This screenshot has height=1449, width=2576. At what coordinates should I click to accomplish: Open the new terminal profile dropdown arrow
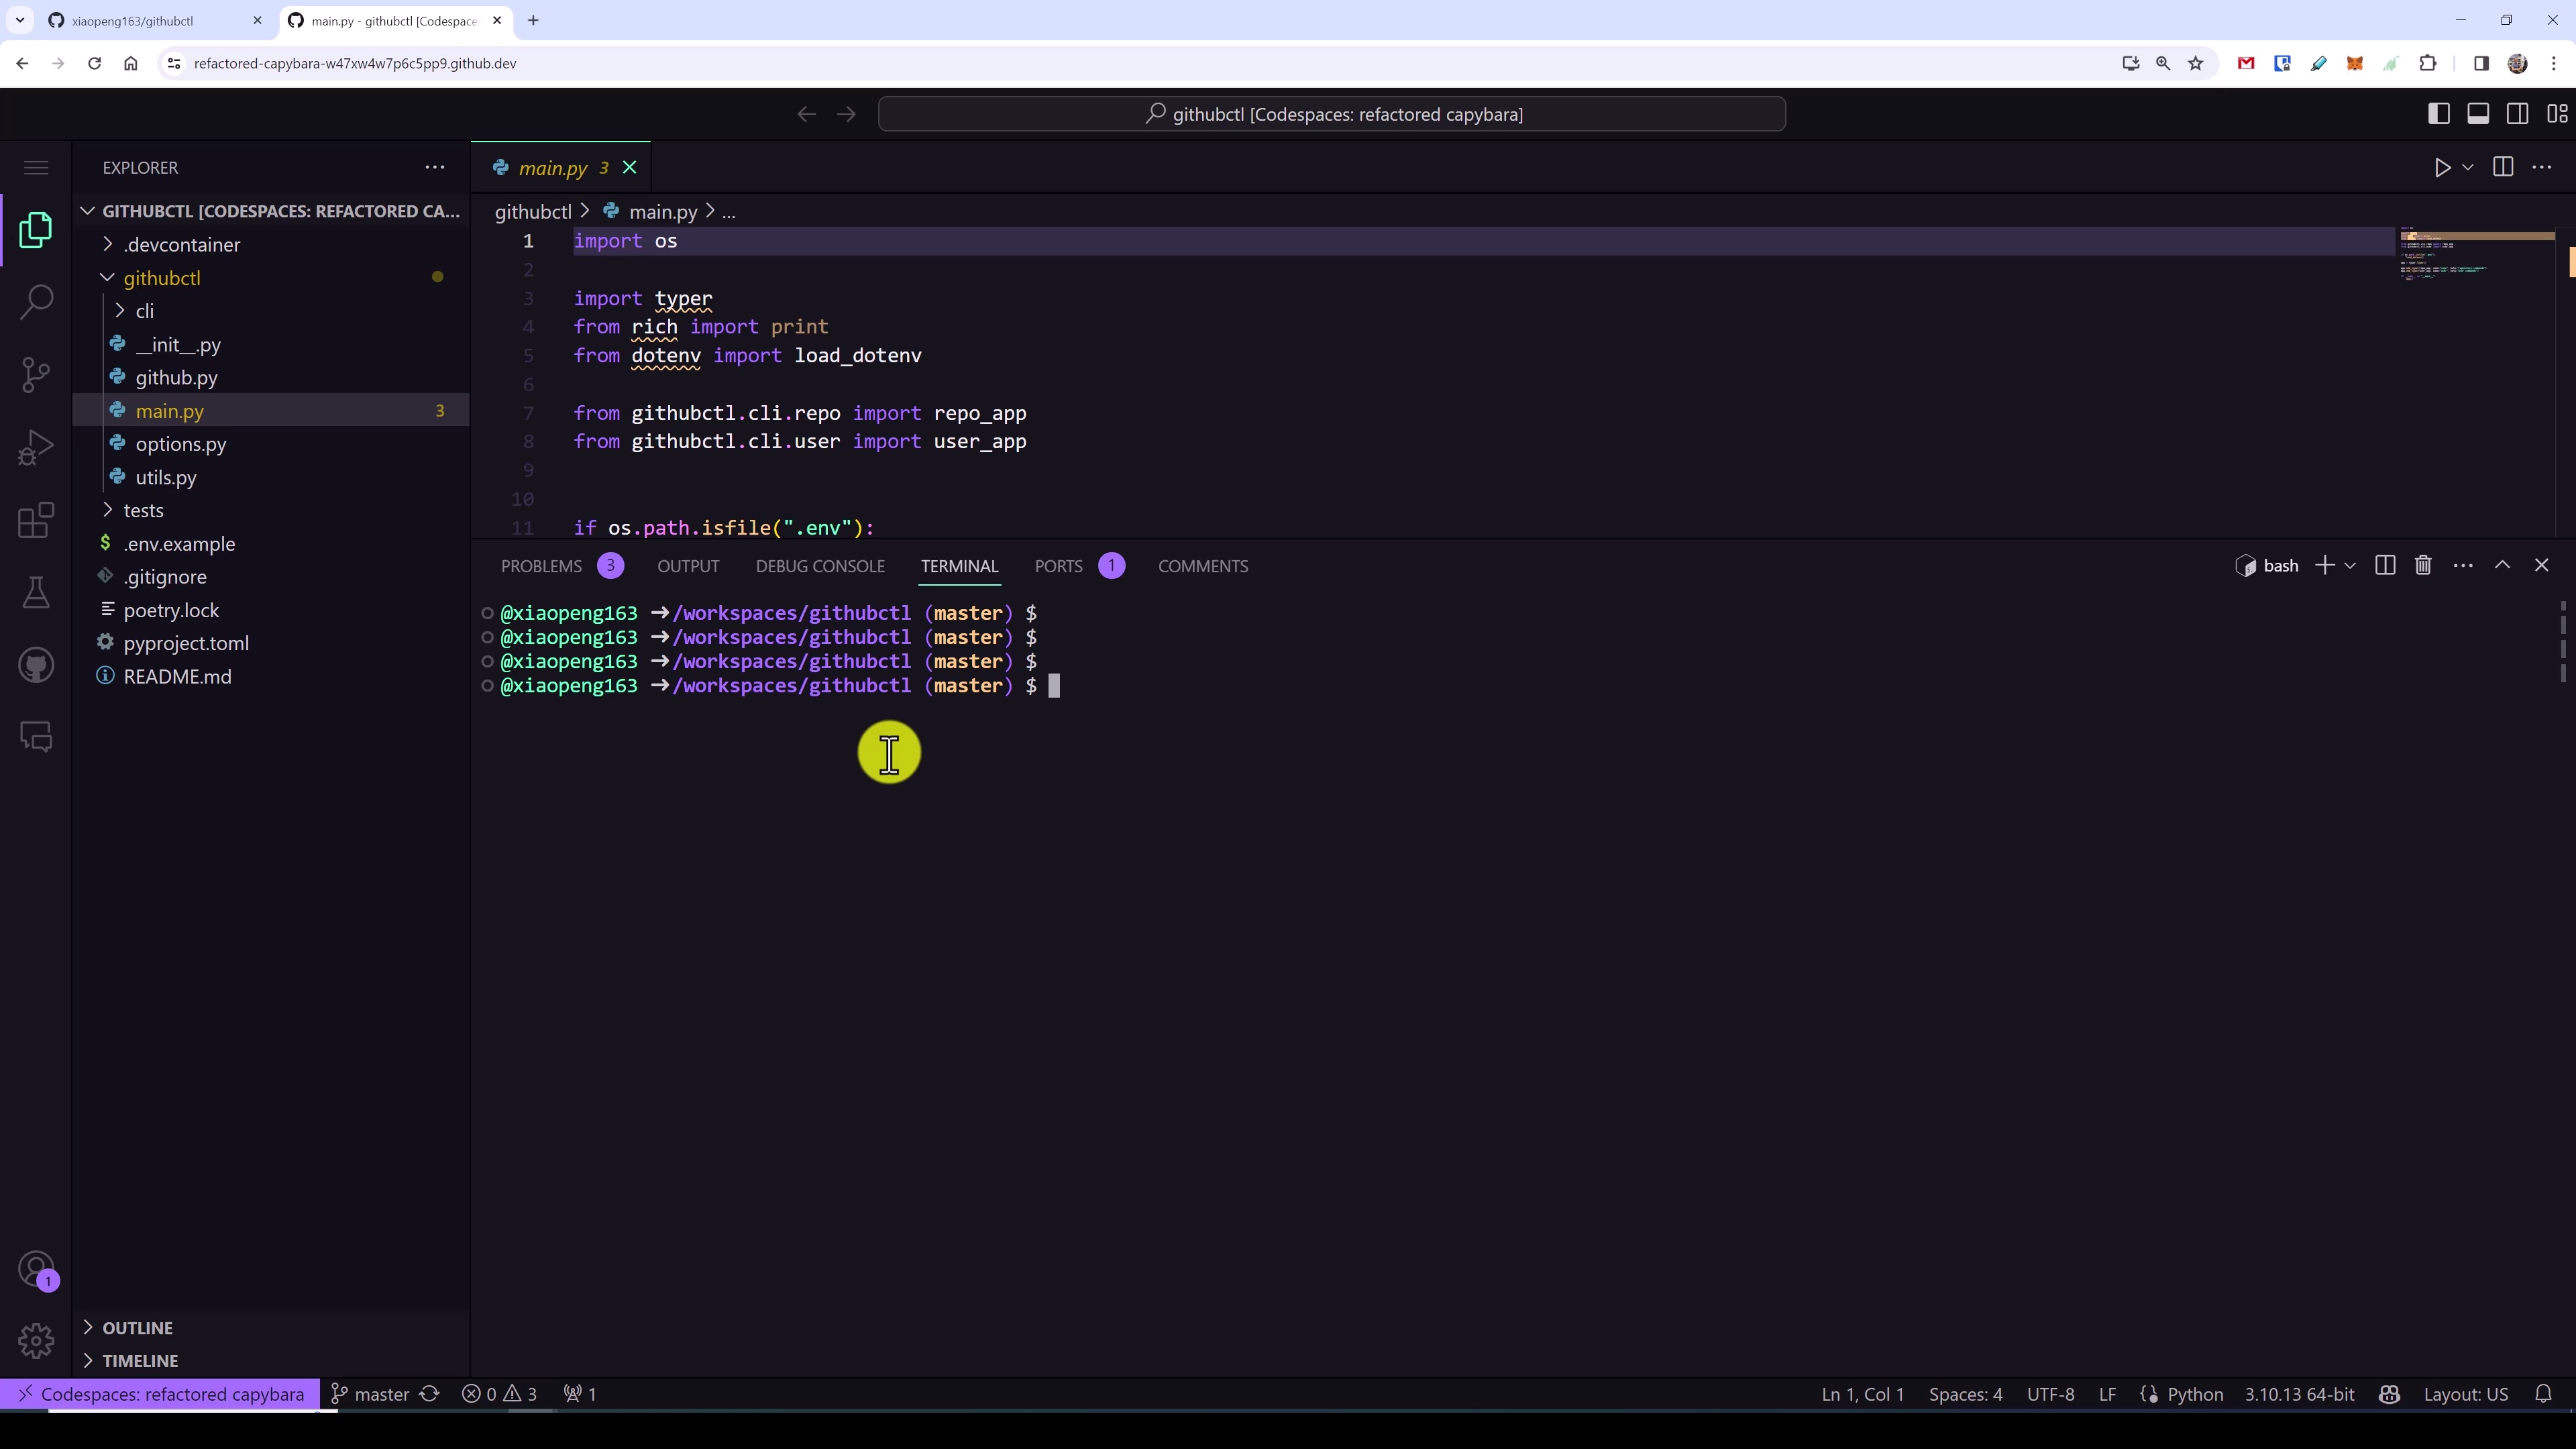click(x=2350, y=566)
